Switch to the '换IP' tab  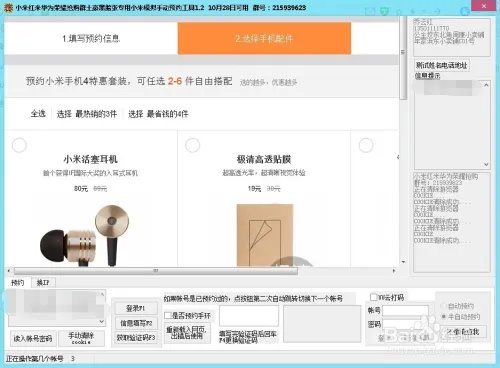click(x=43, y=283)
